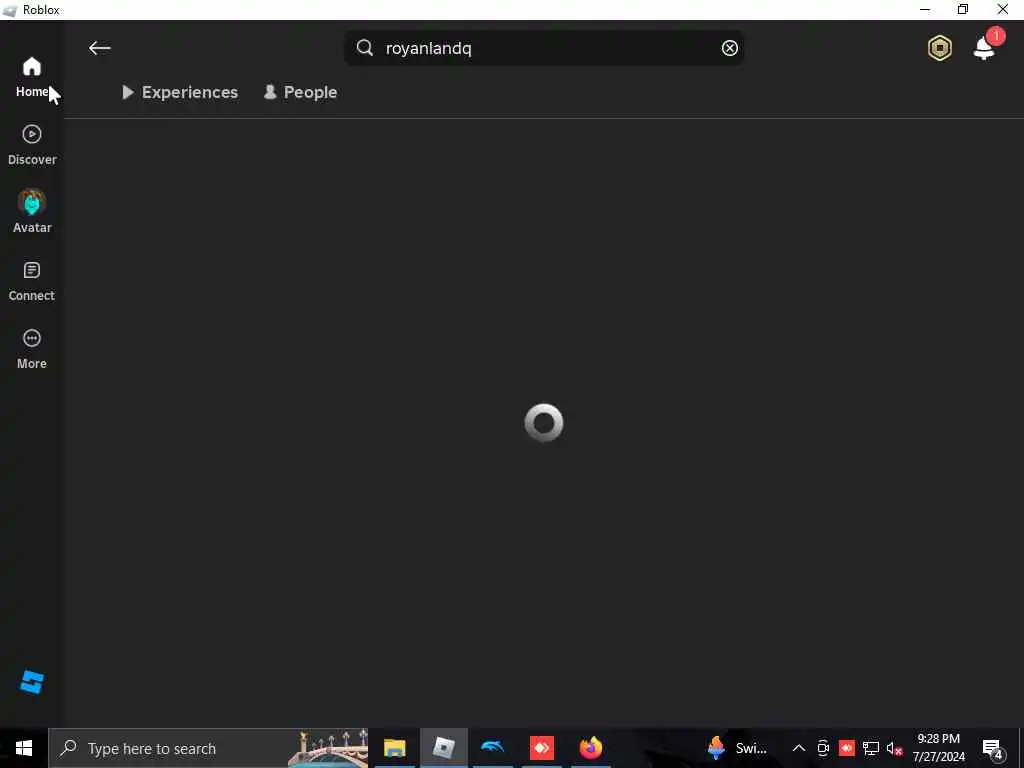1024x768 pixels.
Task: Launch Firefox from the taskbar
Action: pyautogui.click(x=590, y=748)
